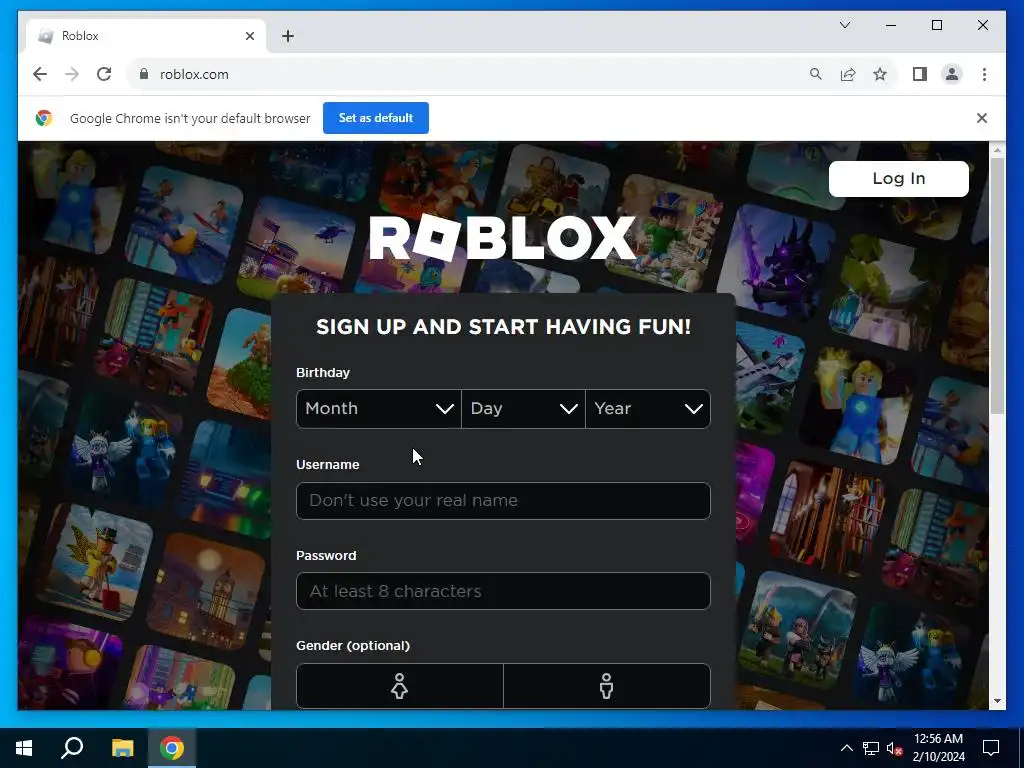
Task: Click the Chrome logo in the info bar
Action: click(x=44, y=118)
